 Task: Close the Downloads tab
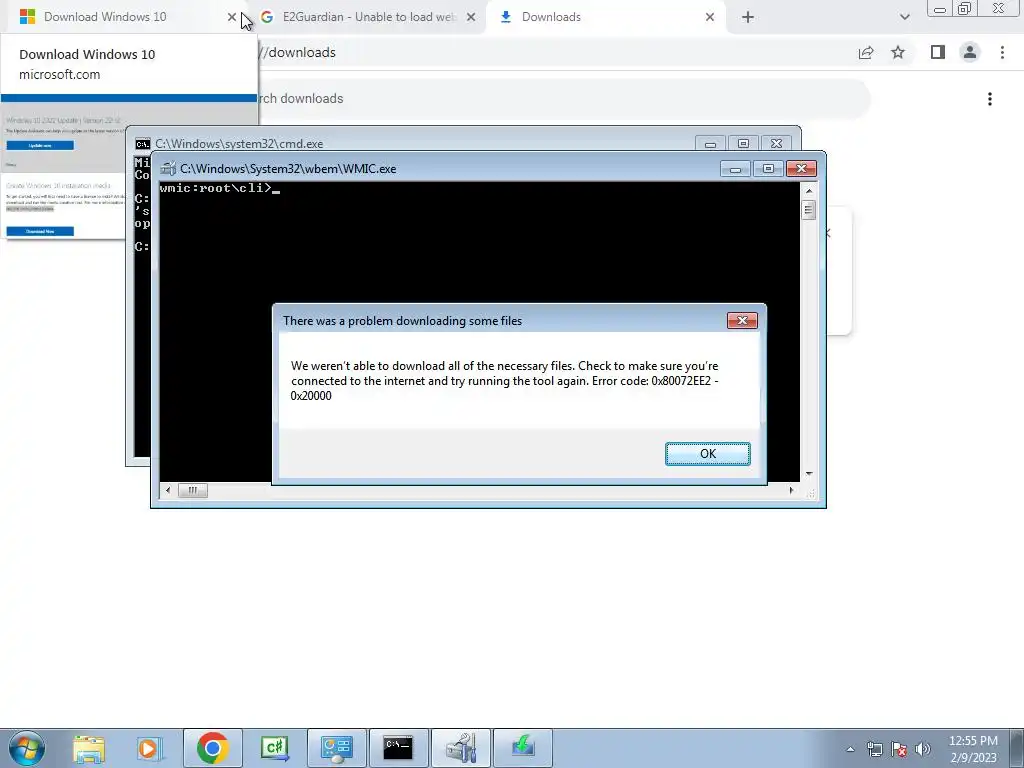pos(710,17)
